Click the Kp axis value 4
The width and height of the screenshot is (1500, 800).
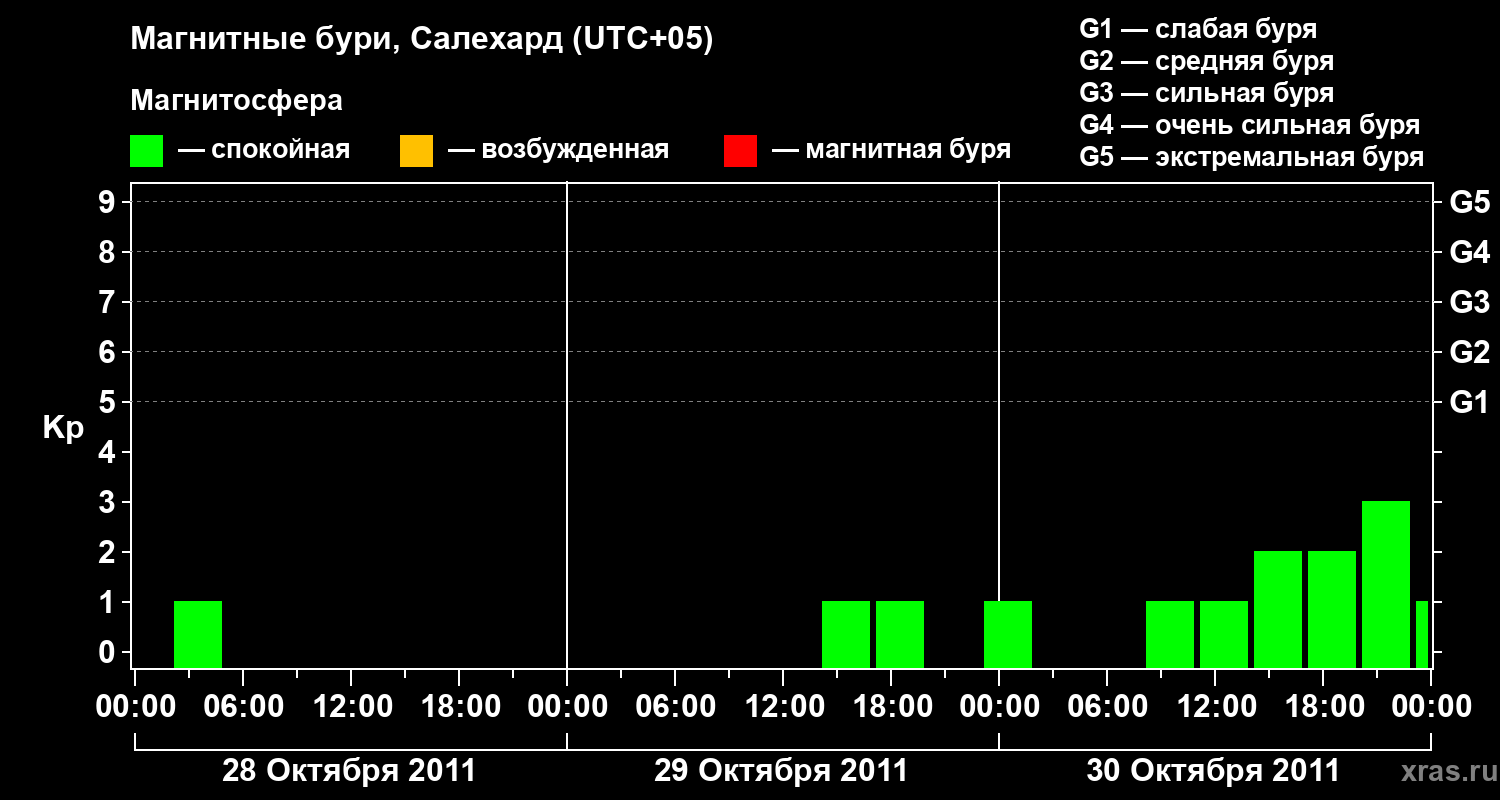(x=109, y=452)
